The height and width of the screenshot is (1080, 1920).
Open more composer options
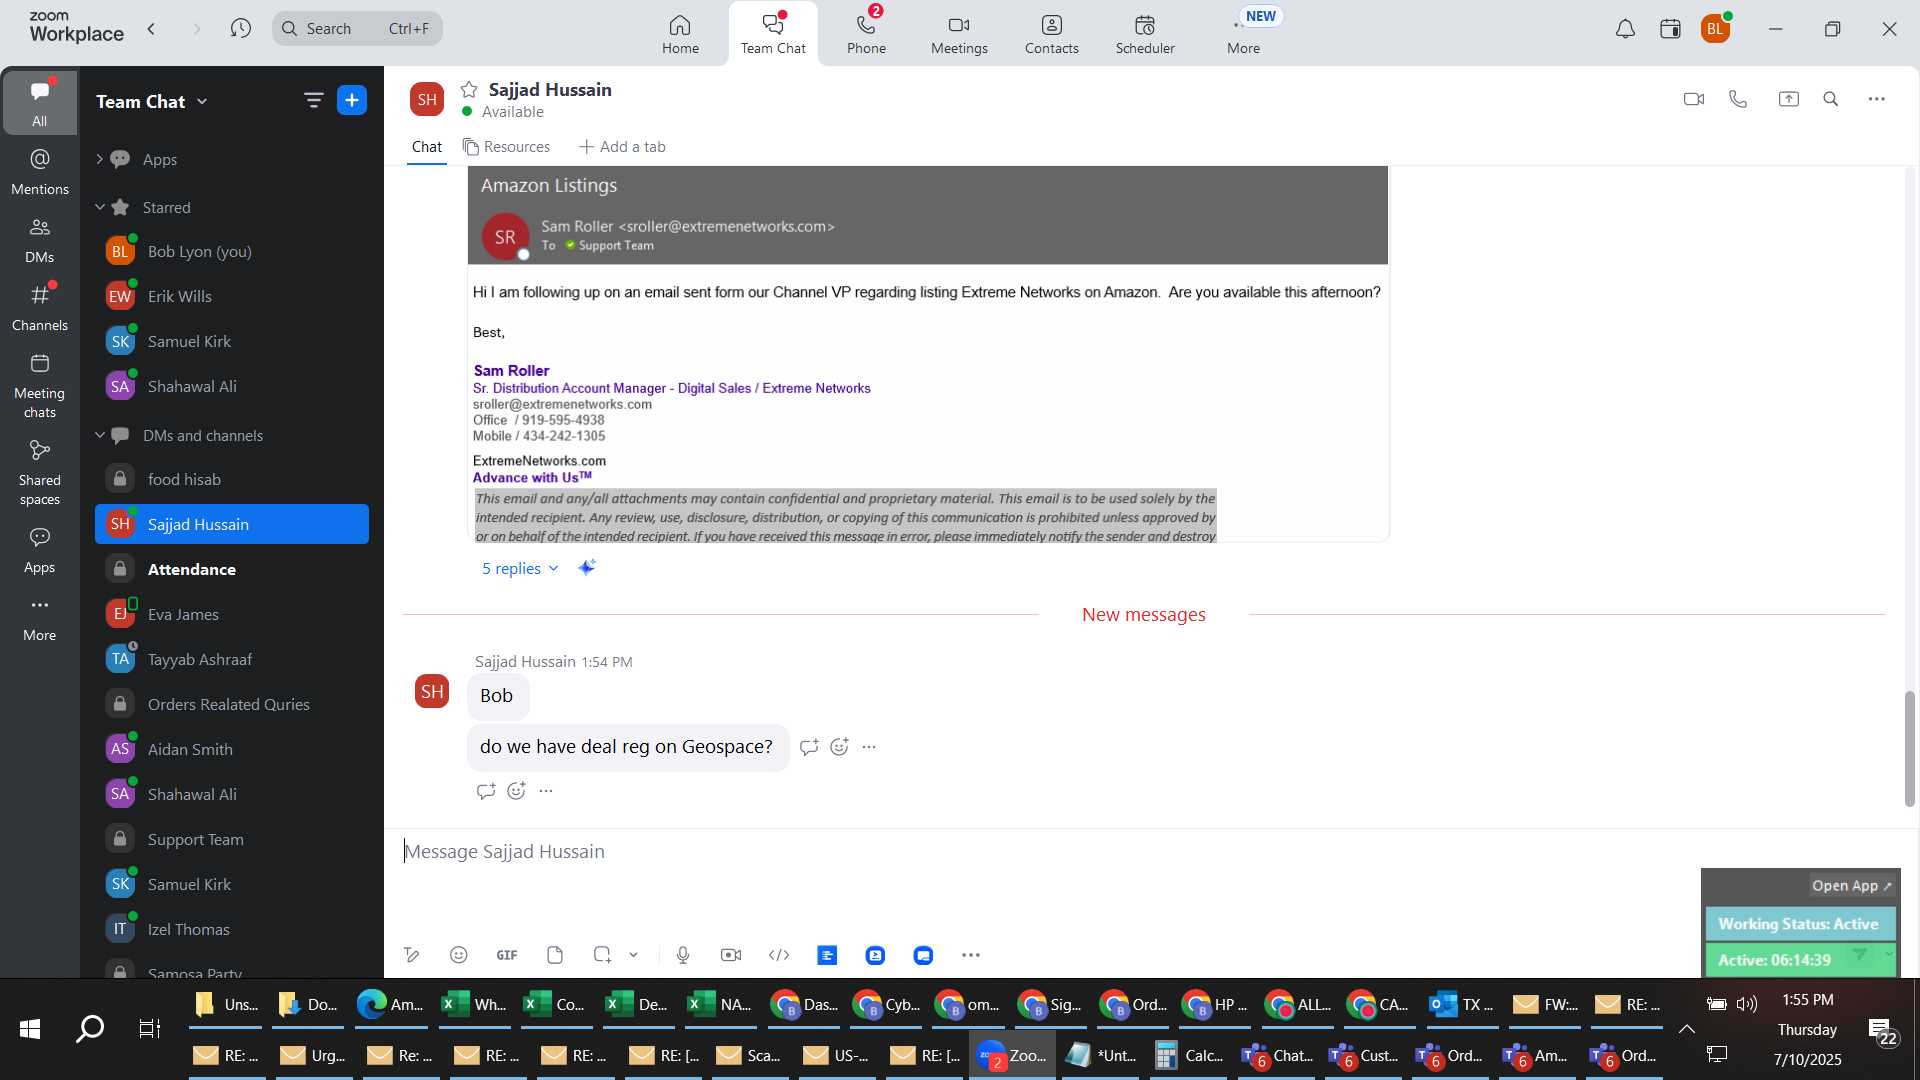pyautogui.click(x=971, y=955)
